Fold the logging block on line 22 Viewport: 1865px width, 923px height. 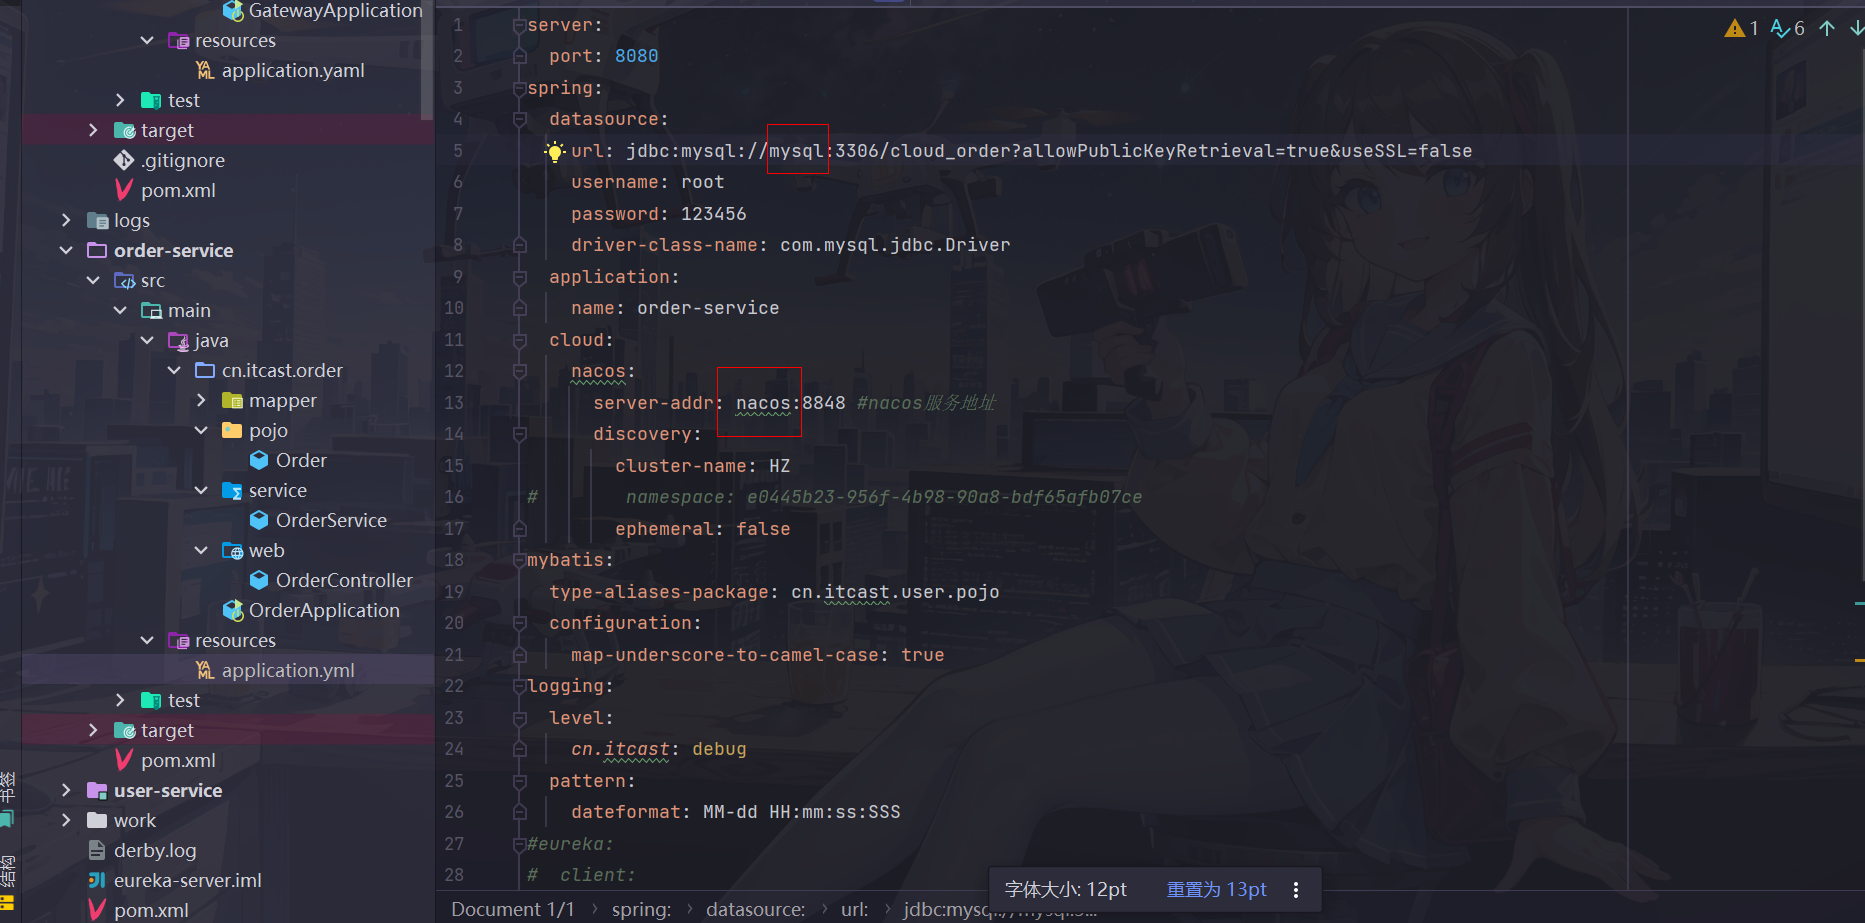[519, 686]
